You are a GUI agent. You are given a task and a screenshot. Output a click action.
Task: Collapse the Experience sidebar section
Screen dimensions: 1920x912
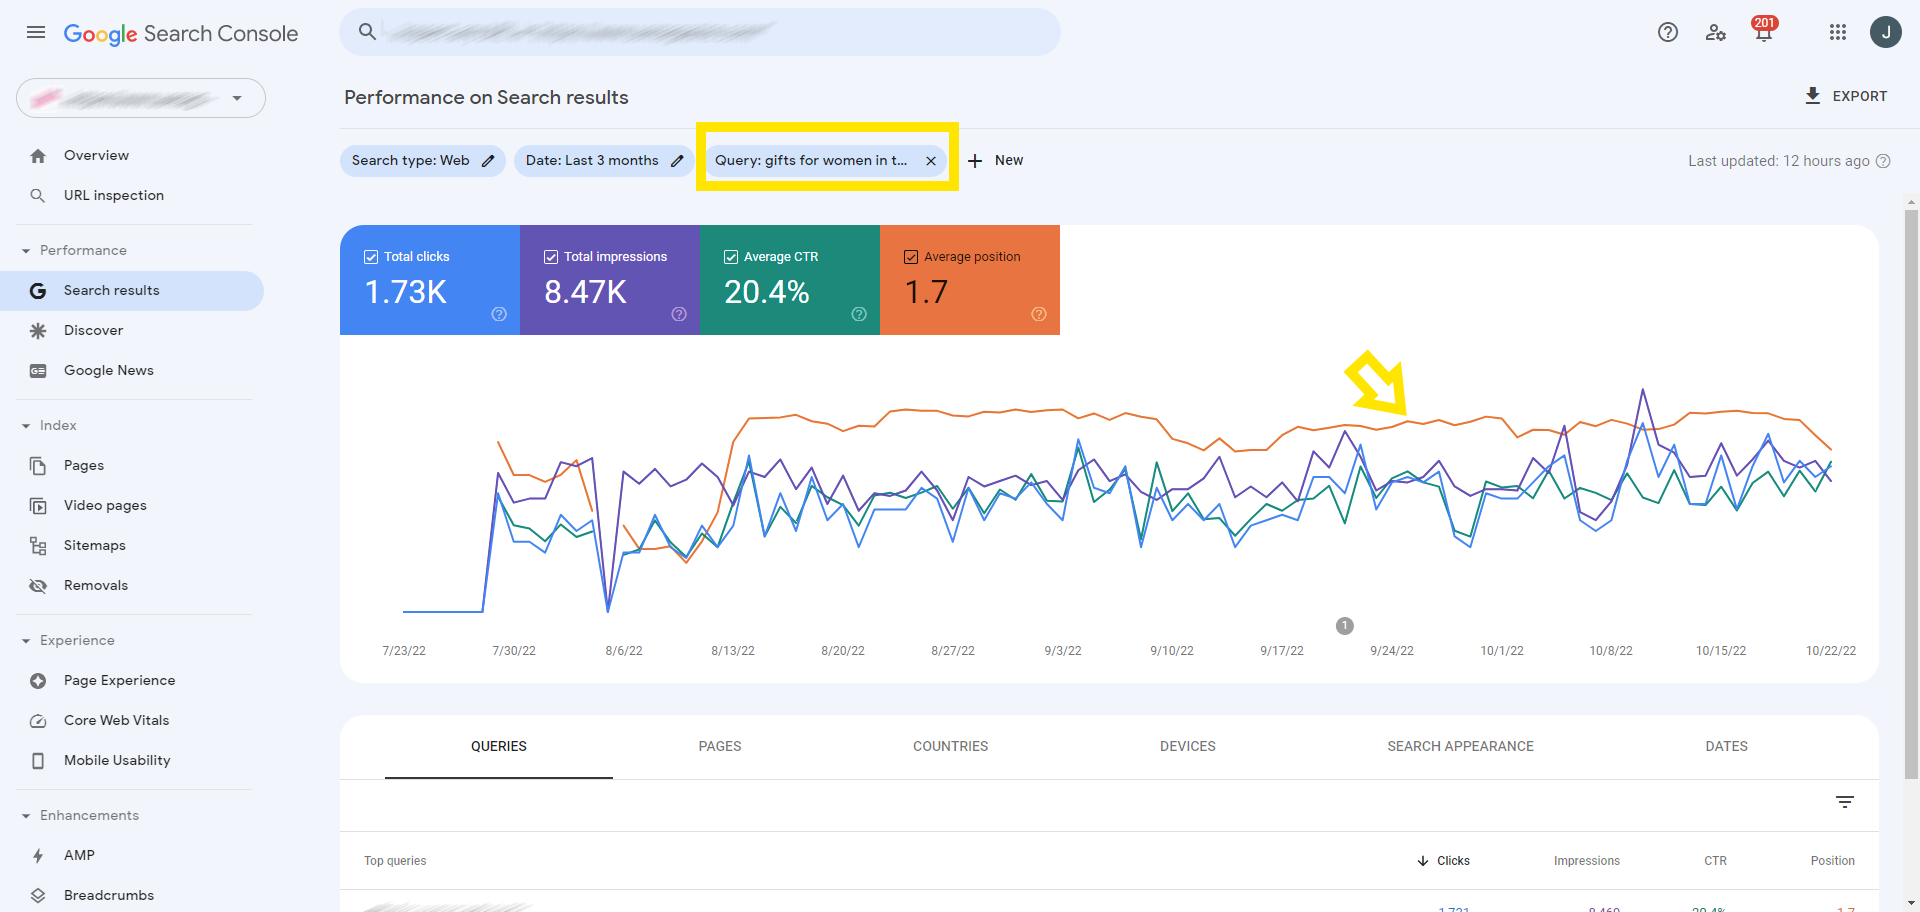[x=26, y=641]
